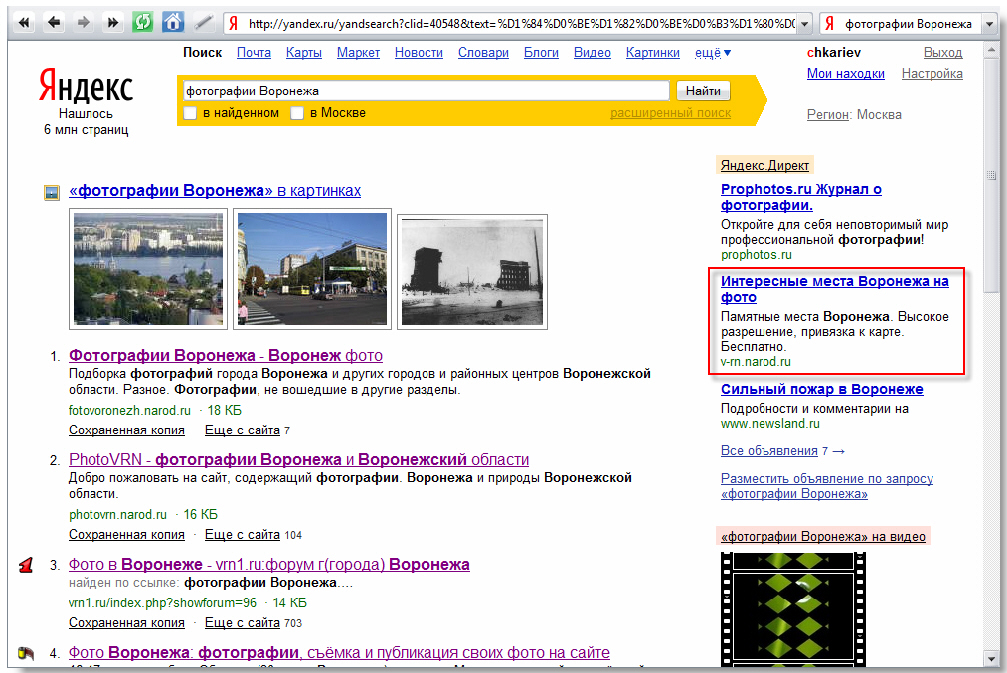Open the street crosswalk photo thumbnail
The width and height of the screenshot is (1007, 673).
tap(312, 269)
